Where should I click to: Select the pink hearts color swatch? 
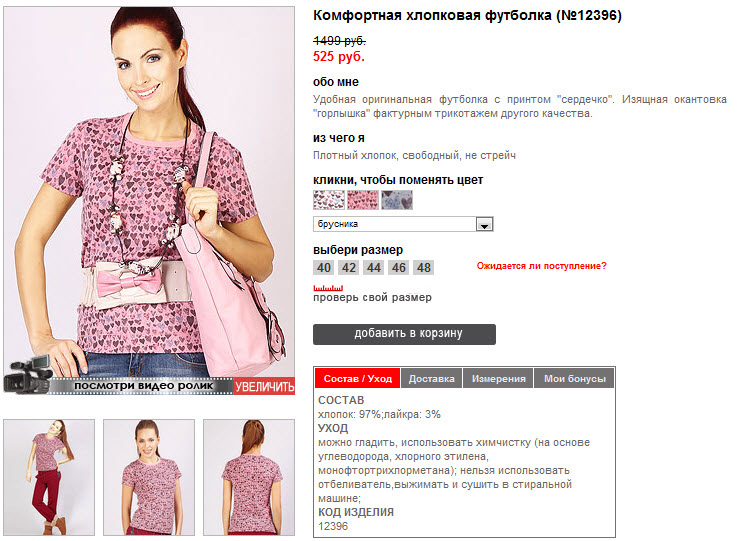pos(363,200)
